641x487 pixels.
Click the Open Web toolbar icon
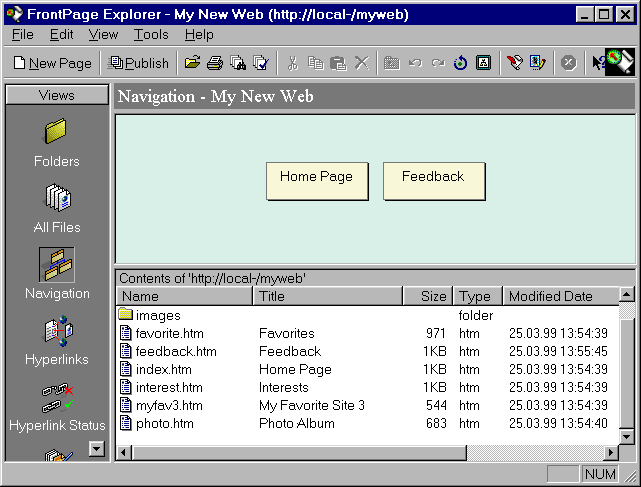pyautogui.click(x=192, y=63)
